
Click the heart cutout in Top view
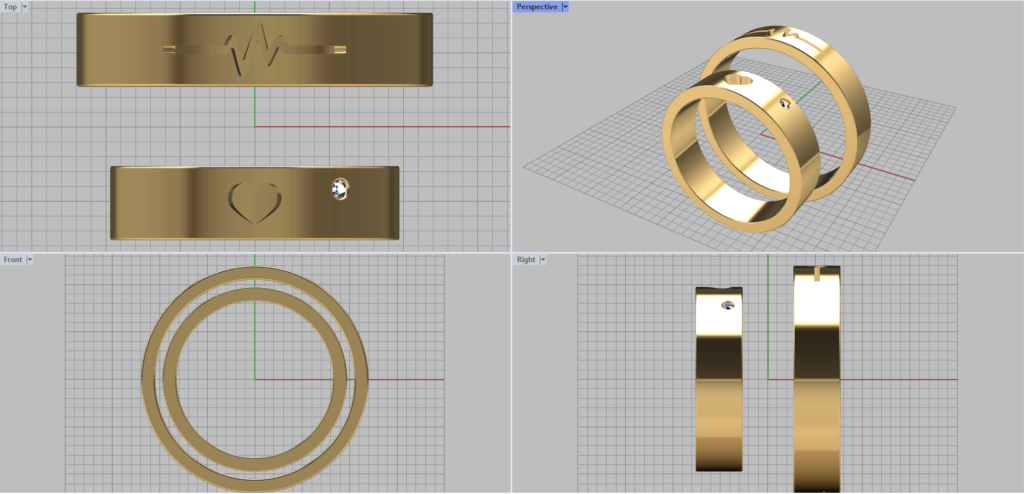[x=255, y=200]
